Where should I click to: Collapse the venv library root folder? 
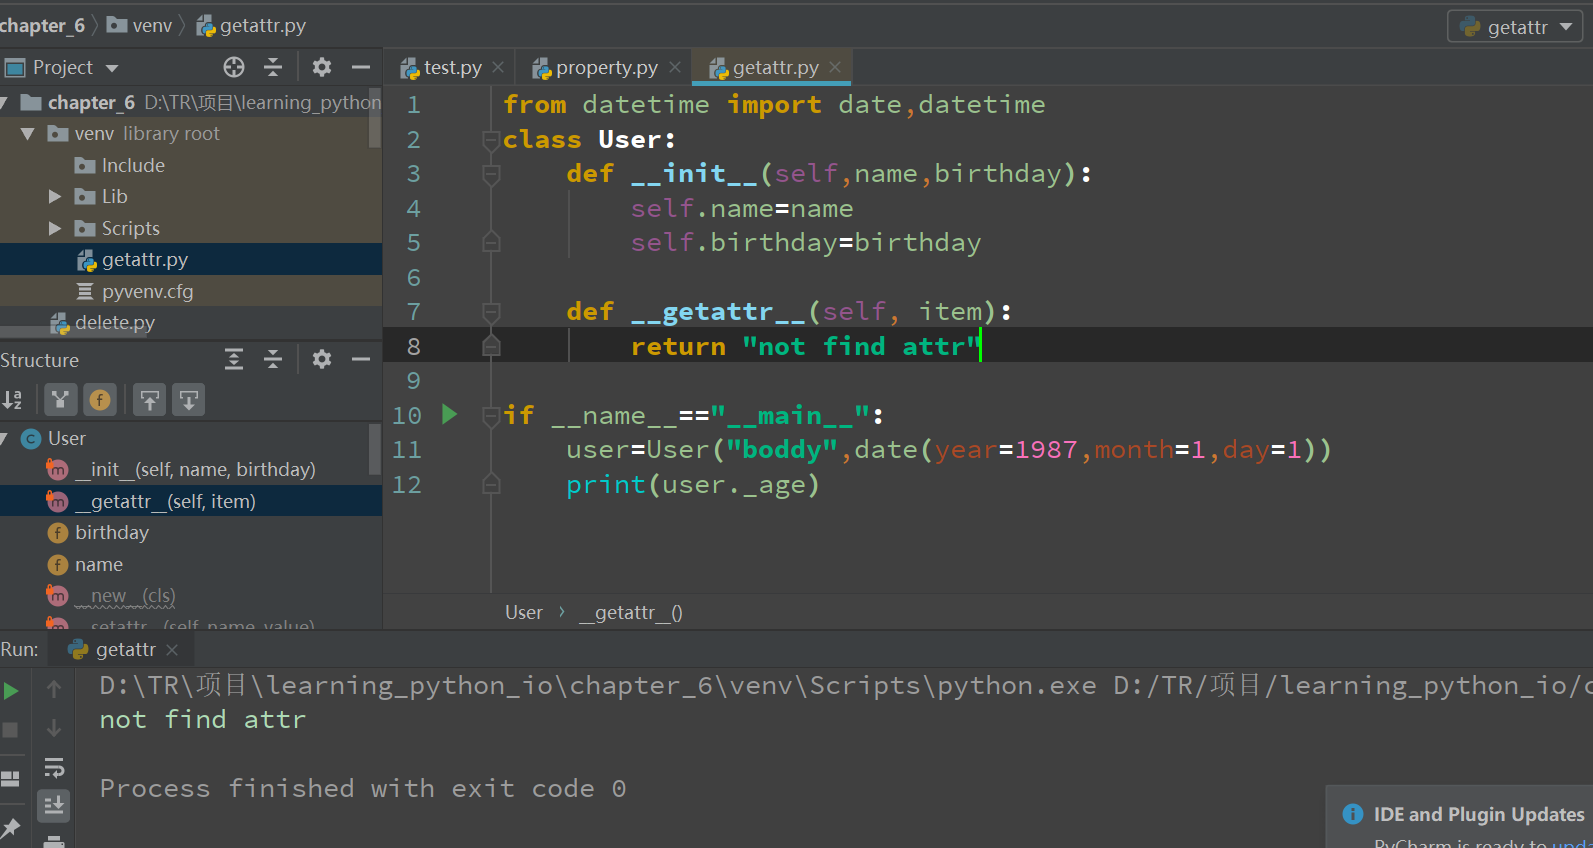point(28,134)
